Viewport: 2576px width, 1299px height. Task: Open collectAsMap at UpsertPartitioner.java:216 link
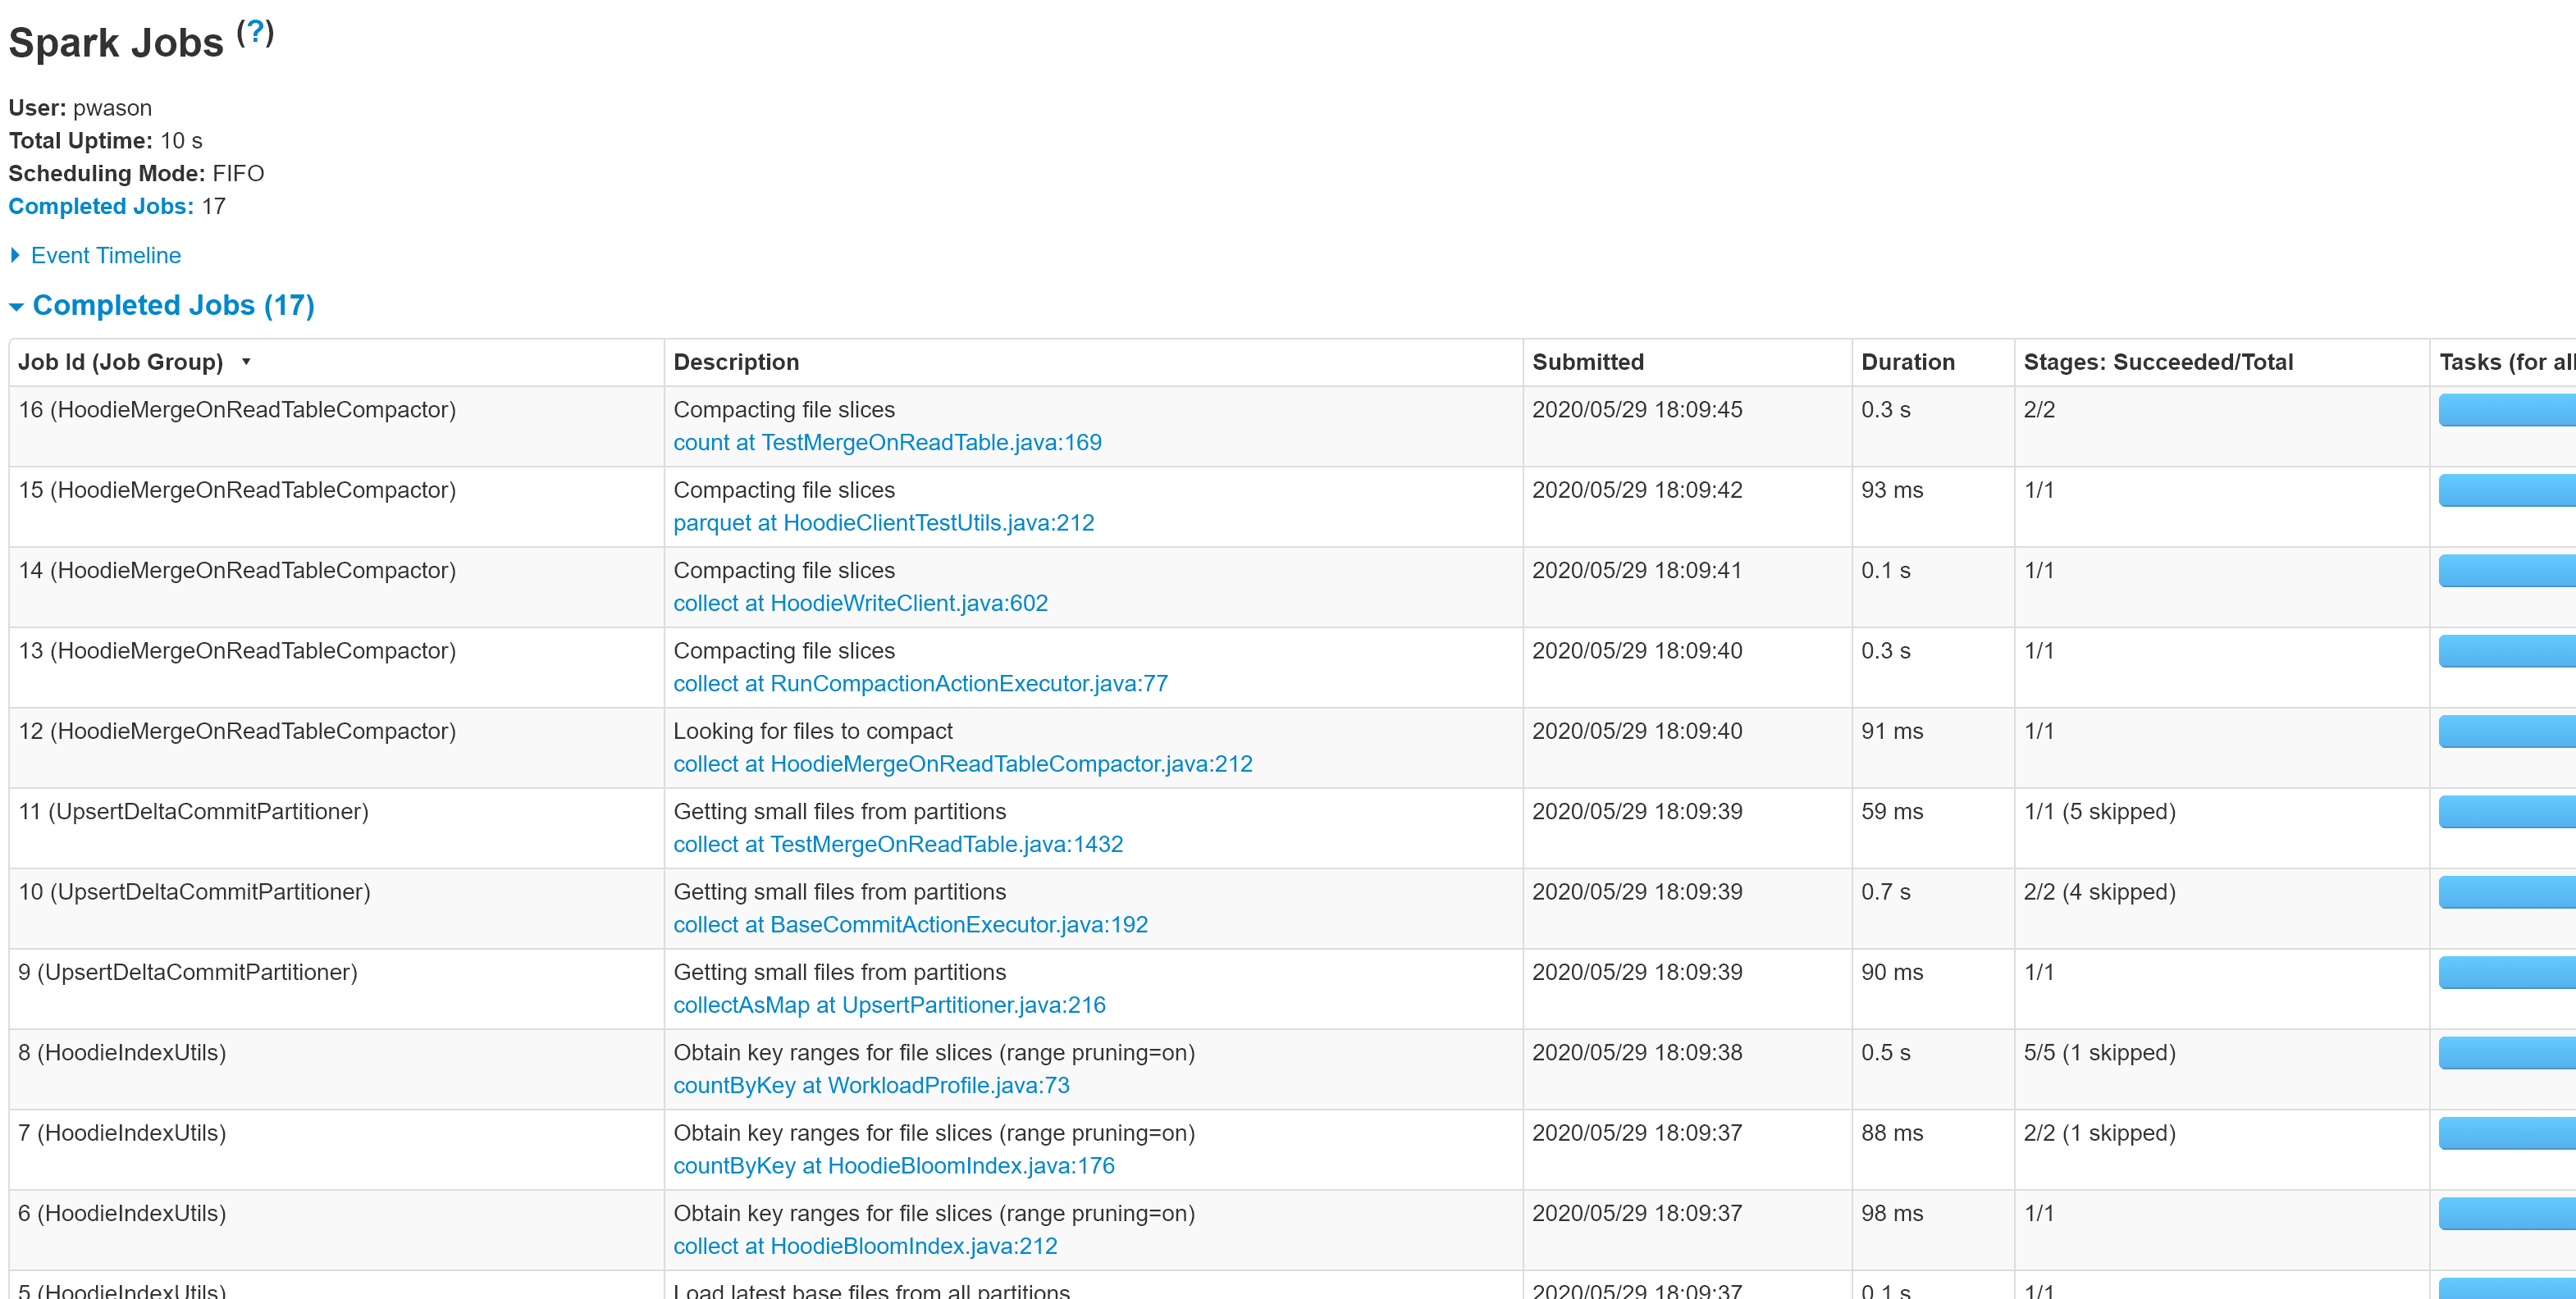[889, 1005]
